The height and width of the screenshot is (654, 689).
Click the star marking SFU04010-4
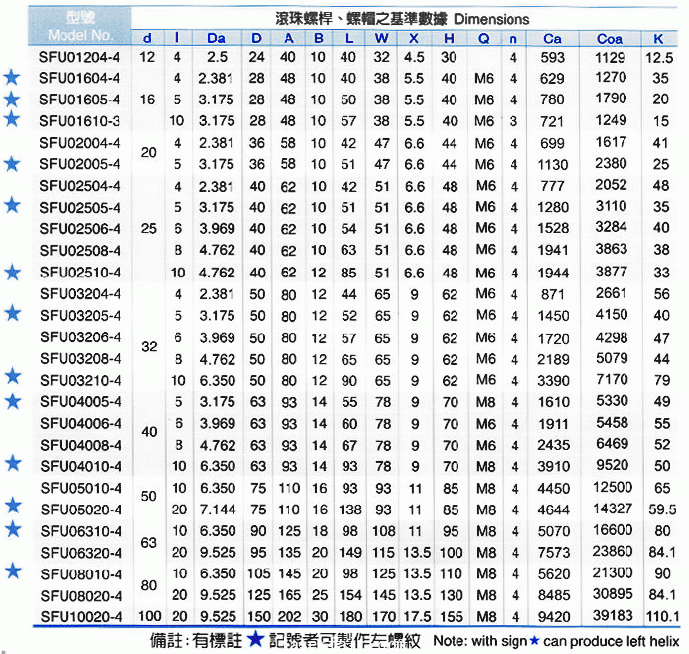click(x=12, y=464)
